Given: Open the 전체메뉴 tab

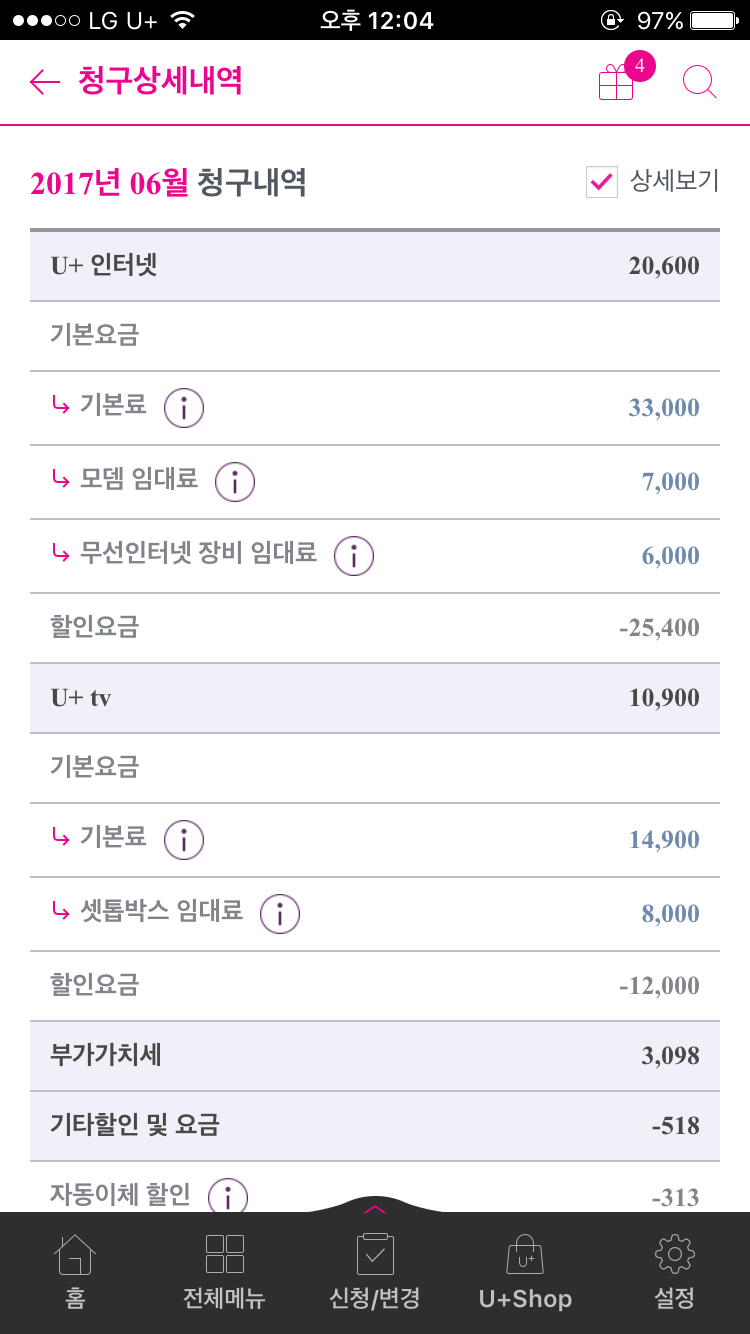Looking at the screenshot, I should pyautogui.click(x=224, y=1271).
